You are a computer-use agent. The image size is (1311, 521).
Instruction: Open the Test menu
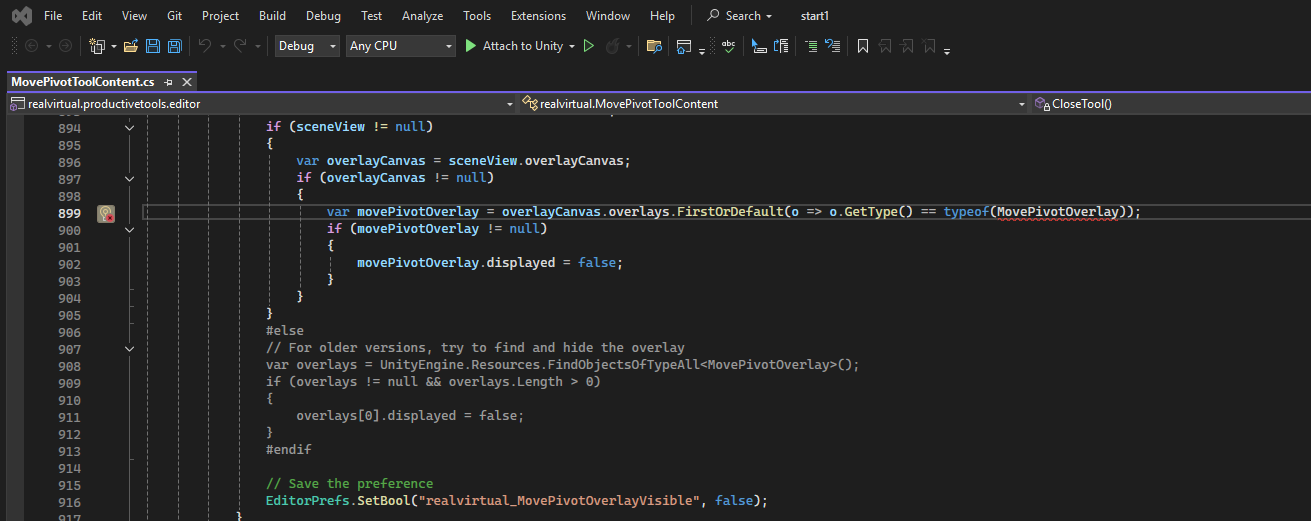pos(371,16)
